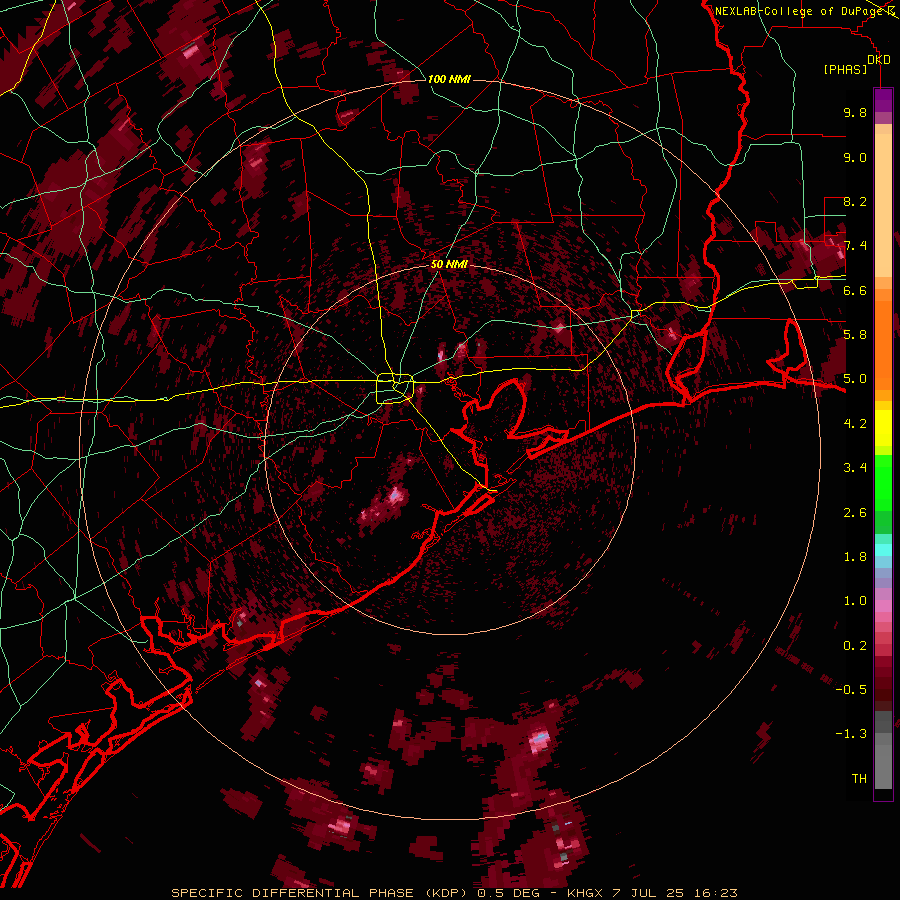Click the 5.8 scale value
The height and width of the screenshot is (900, 900).
click(855, 335)
